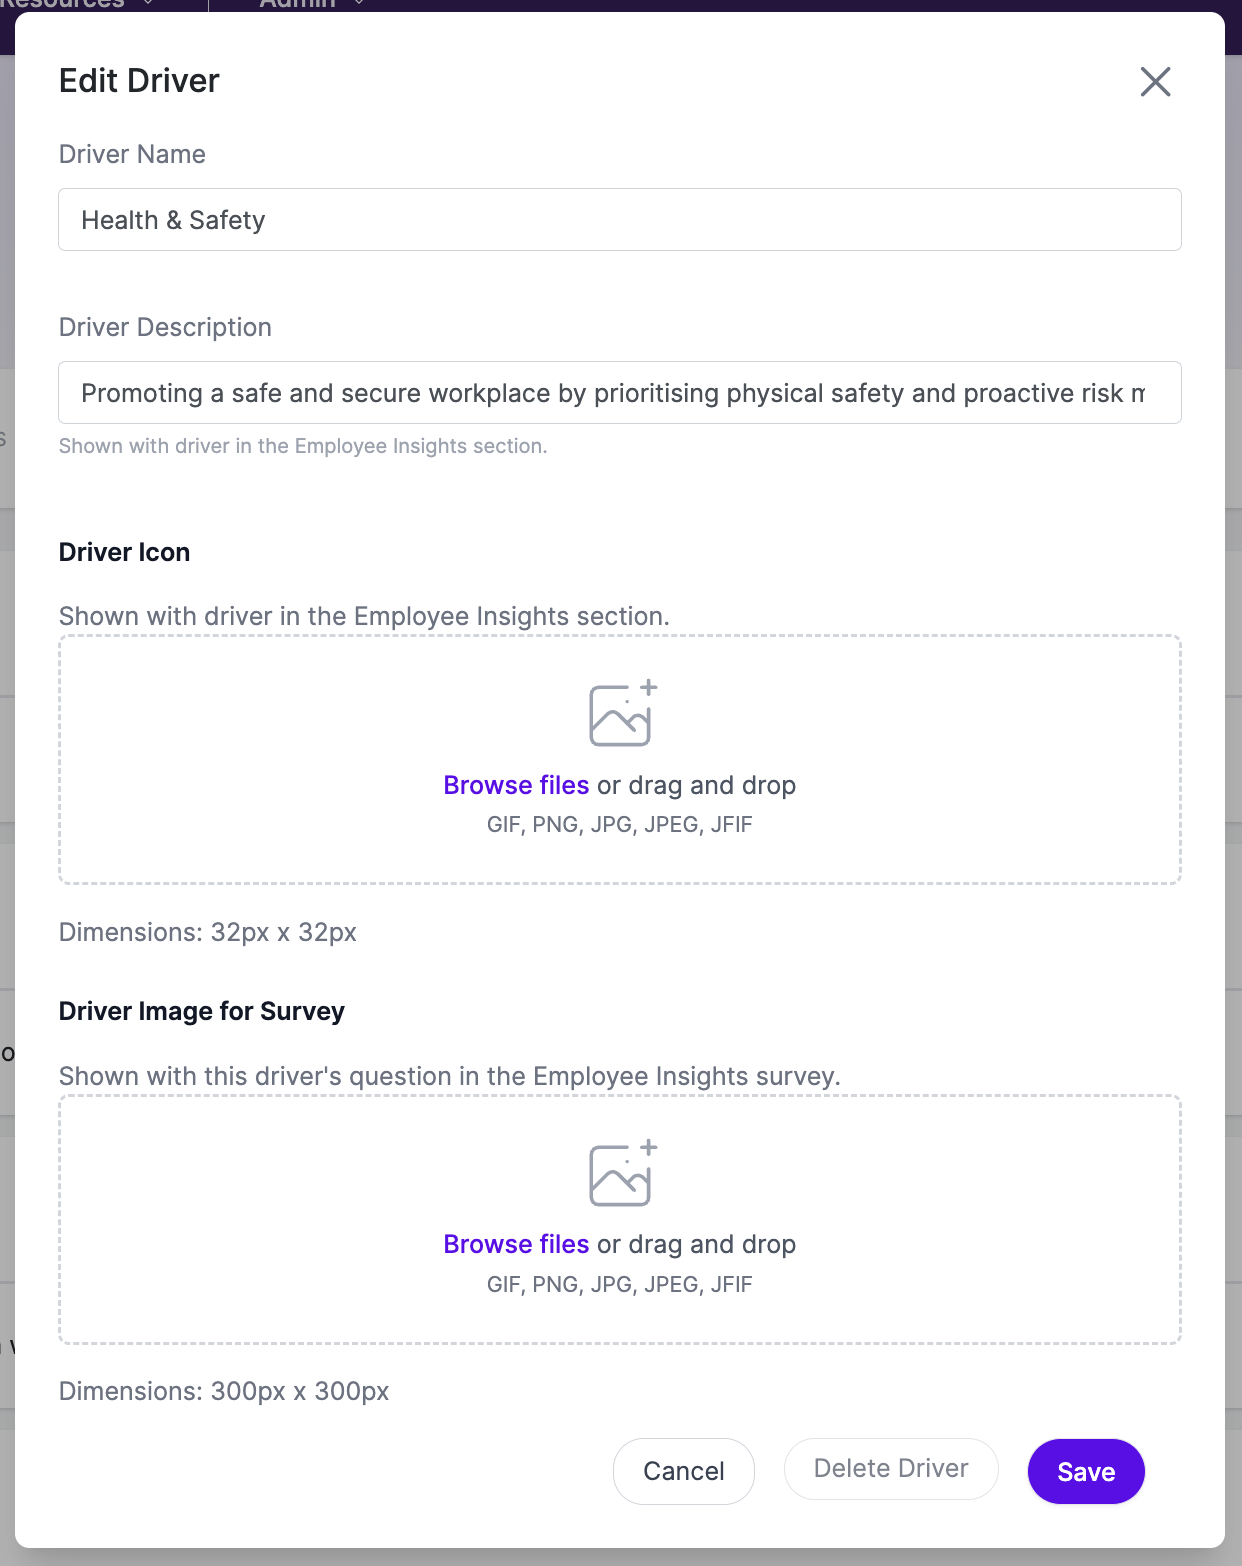The width and height of the screenshot is (1242, 1566).
Task: Open Browse files link under Driver Image for Survey
Action: 516,1244
